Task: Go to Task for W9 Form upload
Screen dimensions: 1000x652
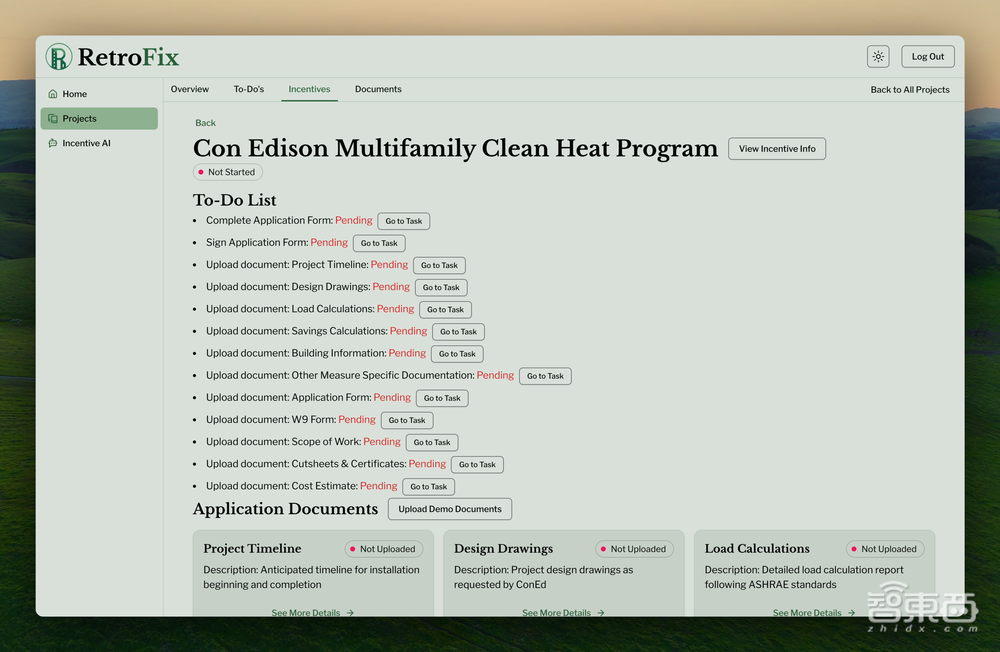Action: pos(407,420)
